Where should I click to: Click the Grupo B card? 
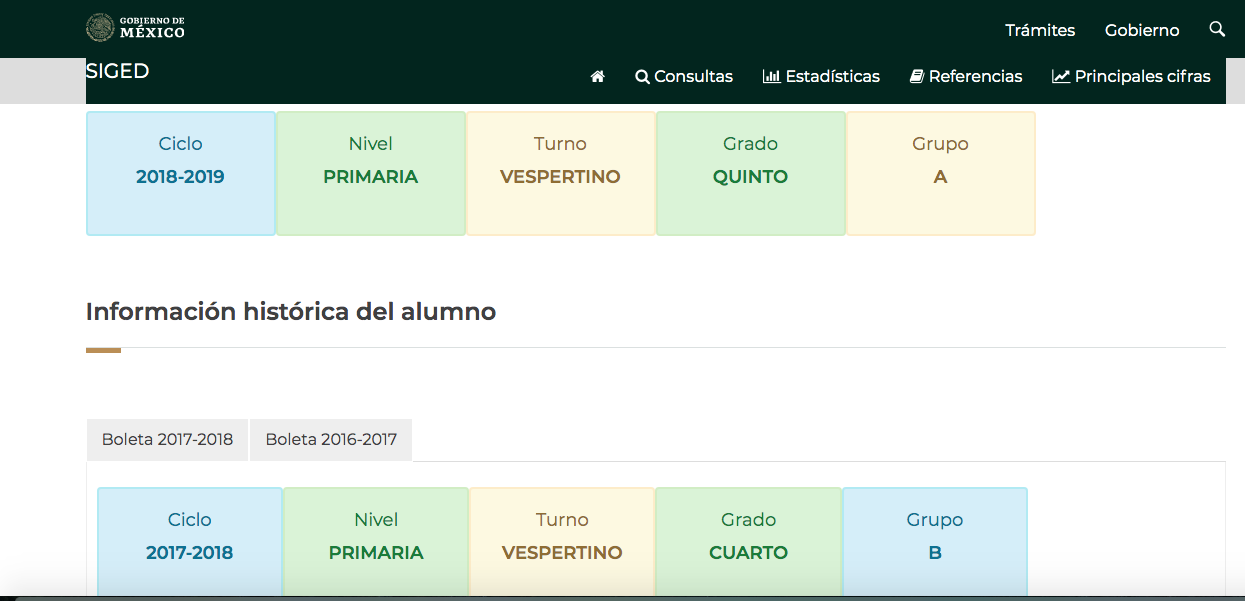pos(934,541)
